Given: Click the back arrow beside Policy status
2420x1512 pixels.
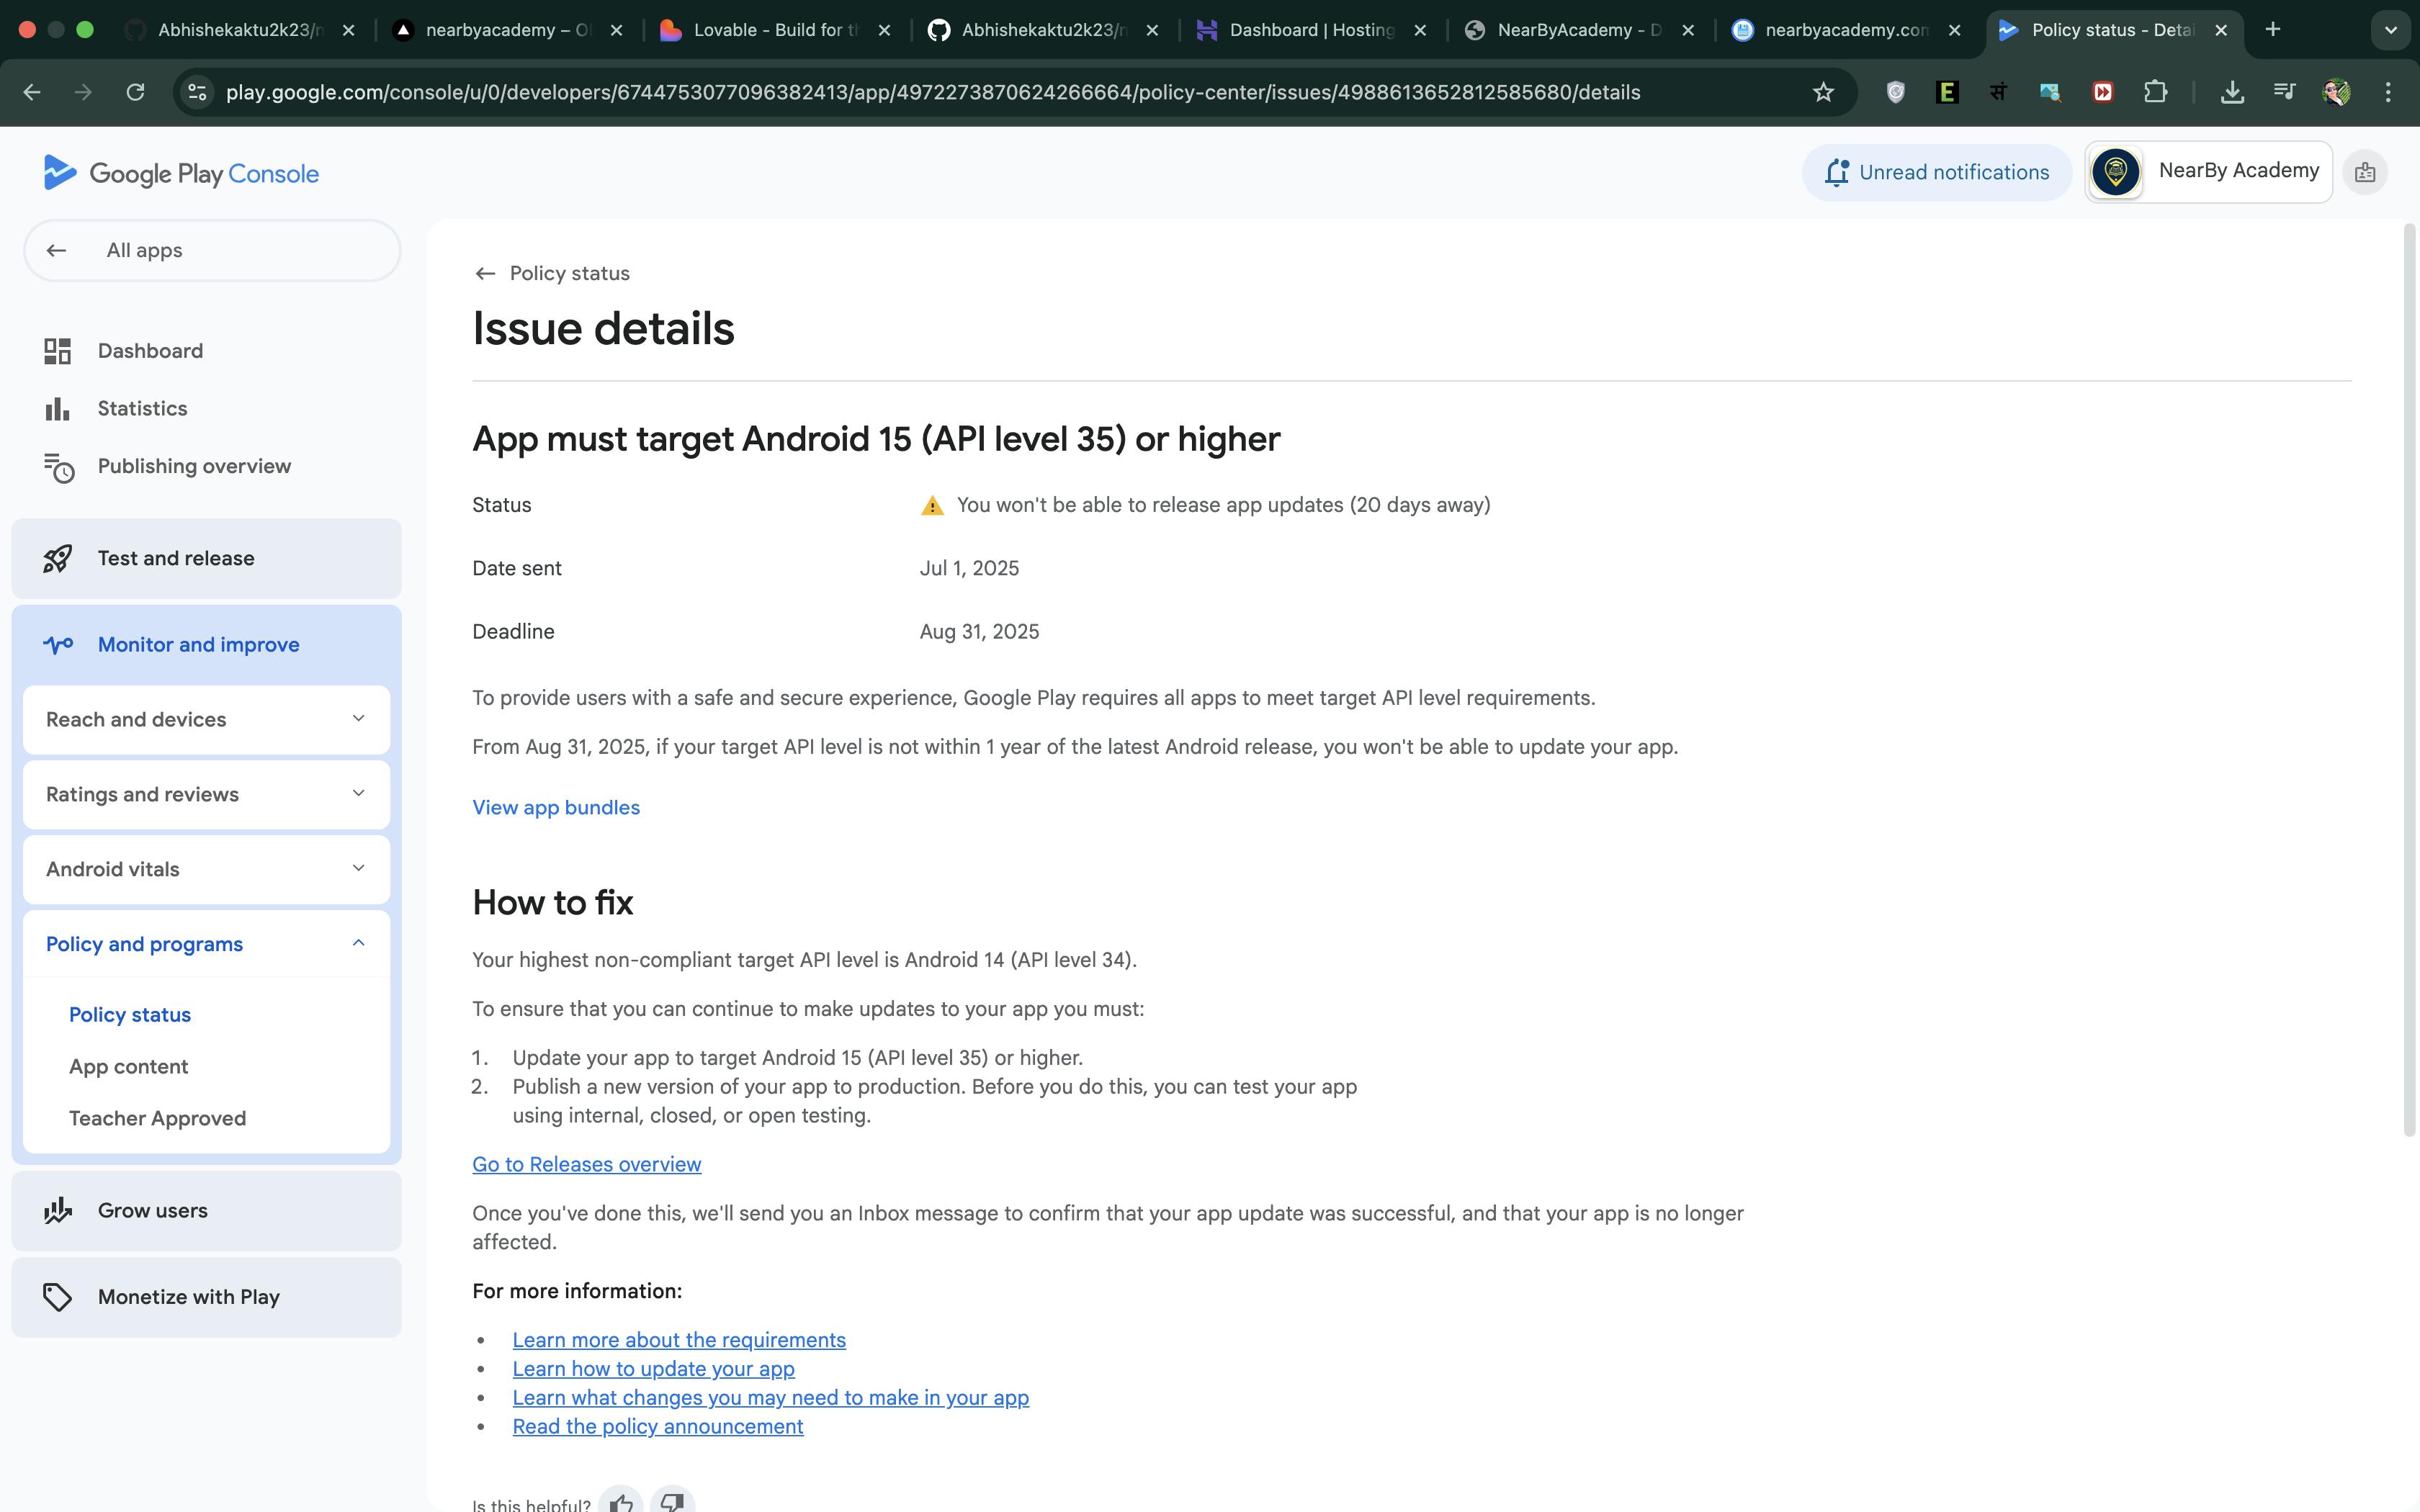Looking at the screenshot, I should coord(485,274).
